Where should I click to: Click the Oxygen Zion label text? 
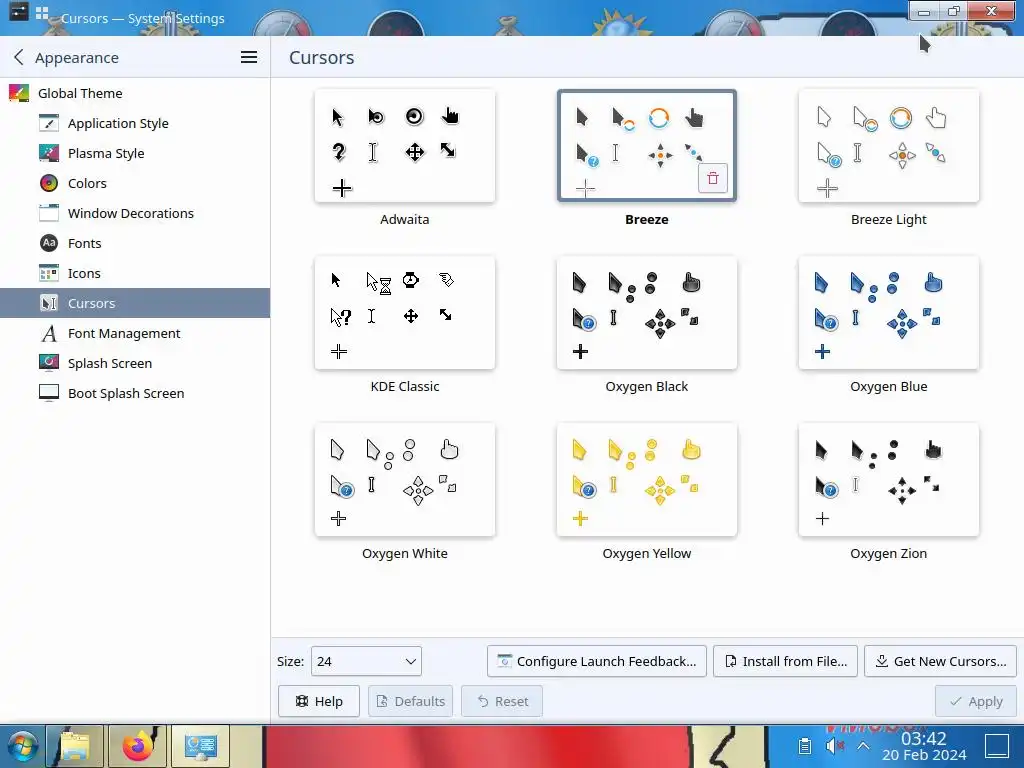coord(889,553)
